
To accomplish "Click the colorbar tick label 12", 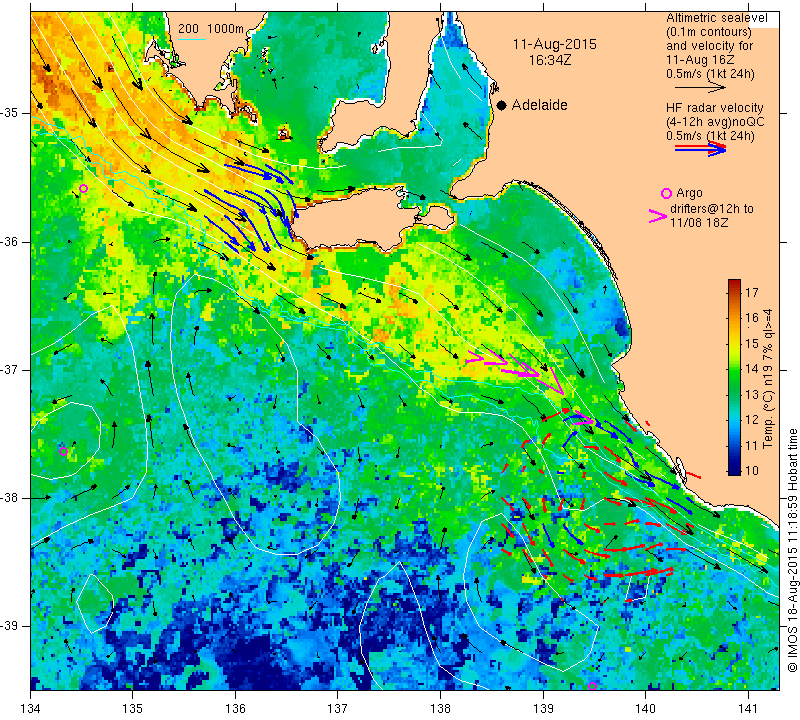I will 752,419.
